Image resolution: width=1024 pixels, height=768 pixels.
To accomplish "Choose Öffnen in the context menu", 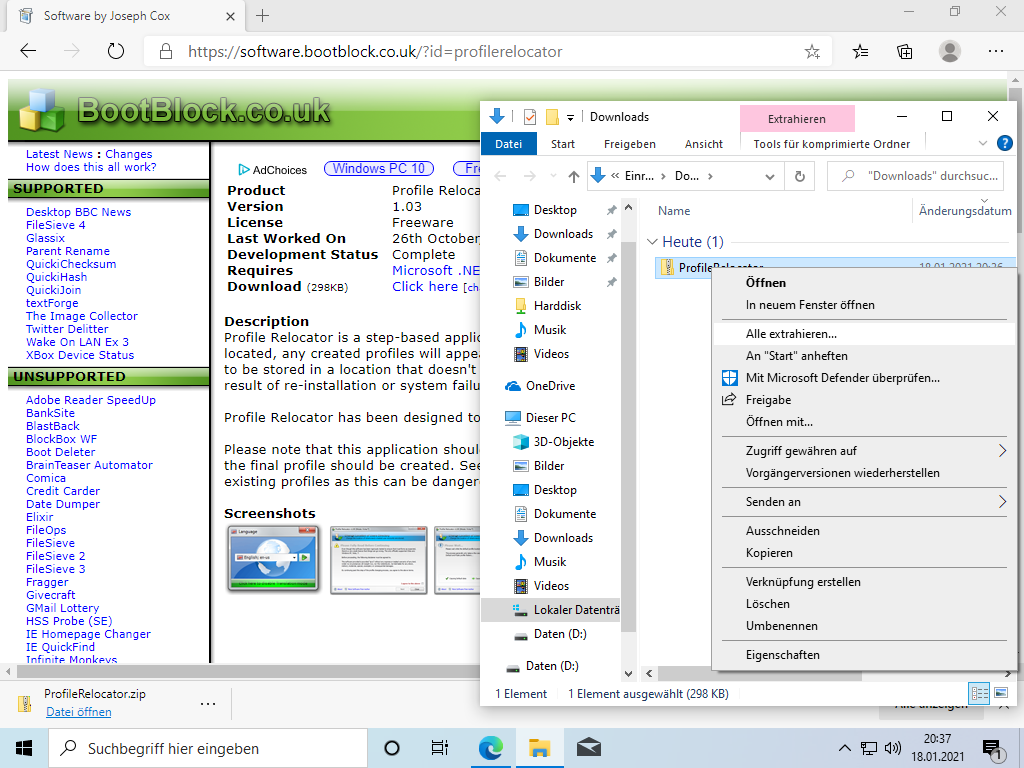I will pyautogui.click(x=864, y=283).
